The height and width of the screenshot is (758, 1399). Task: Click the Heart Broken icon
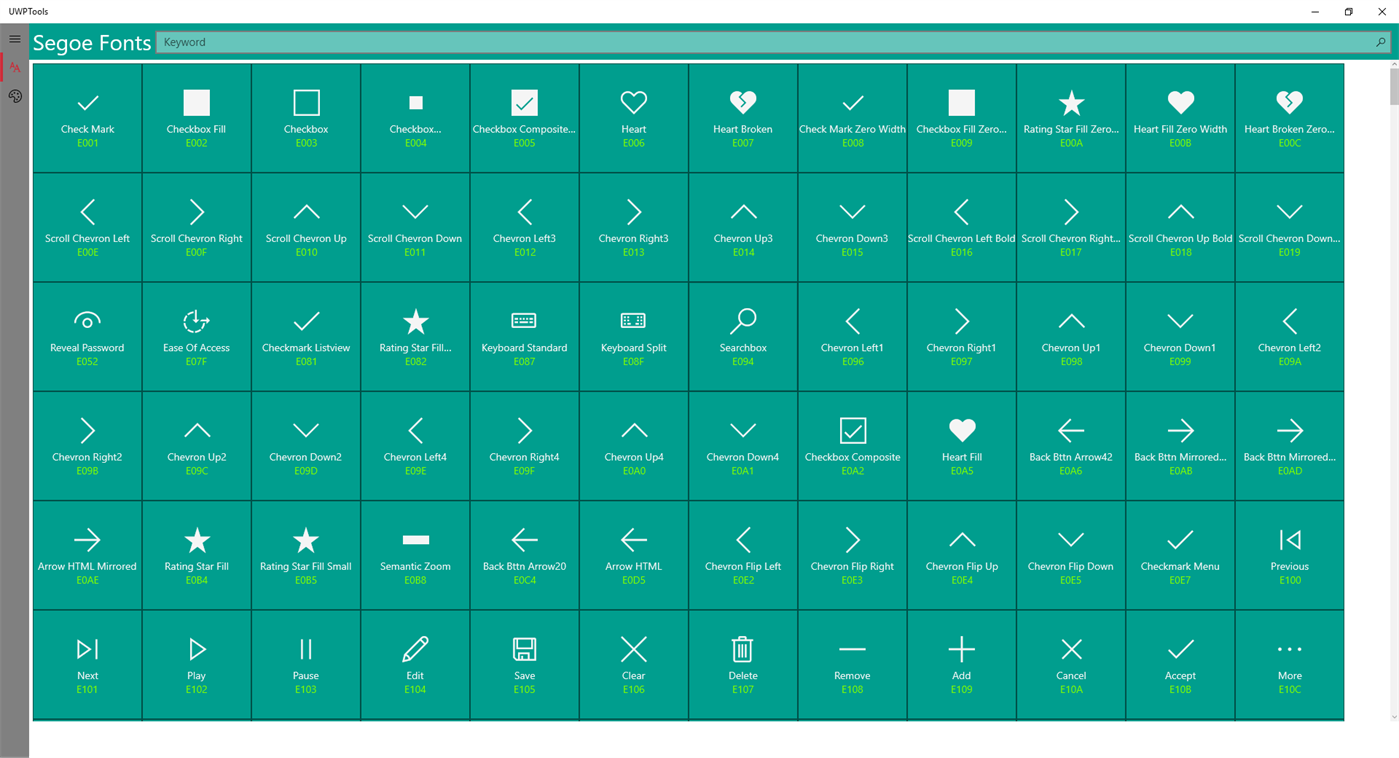click(x=743, y=117)
